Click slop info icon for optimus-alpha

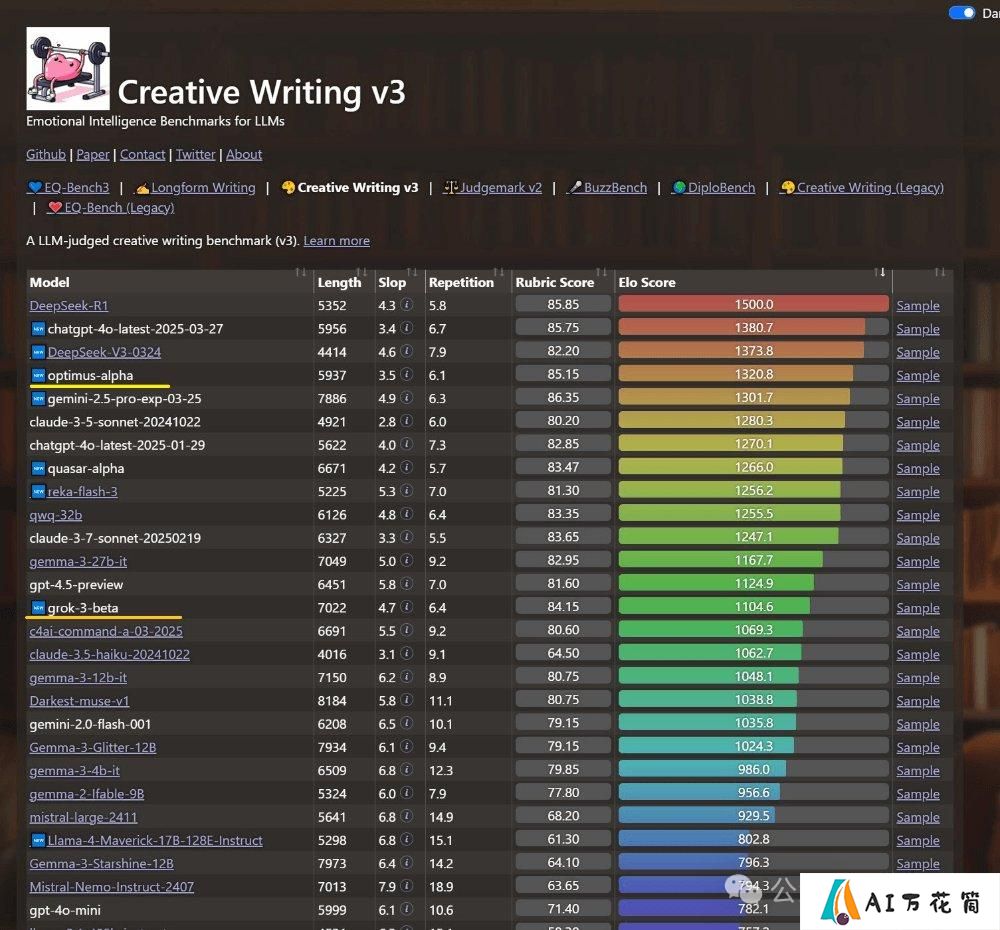[x=407, y=374]
